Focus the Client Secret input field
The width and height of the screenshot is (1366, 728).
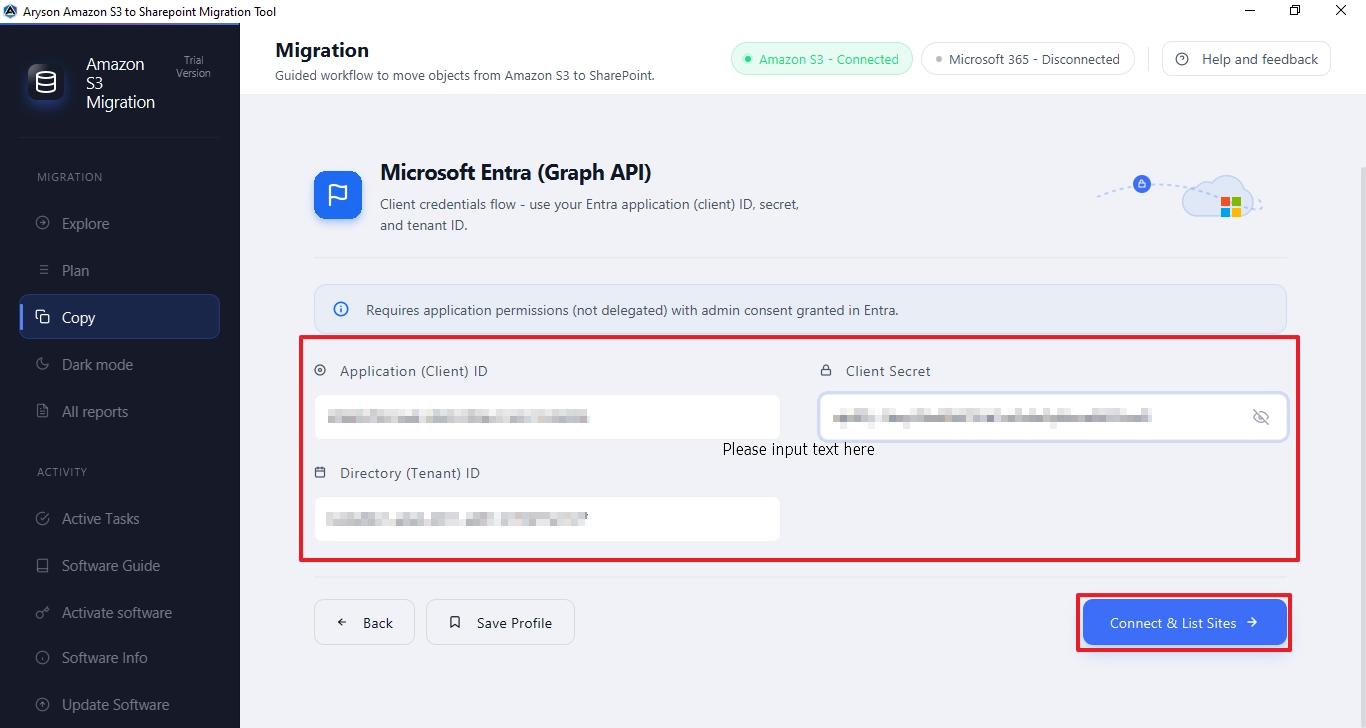[x=1053, y=417]
